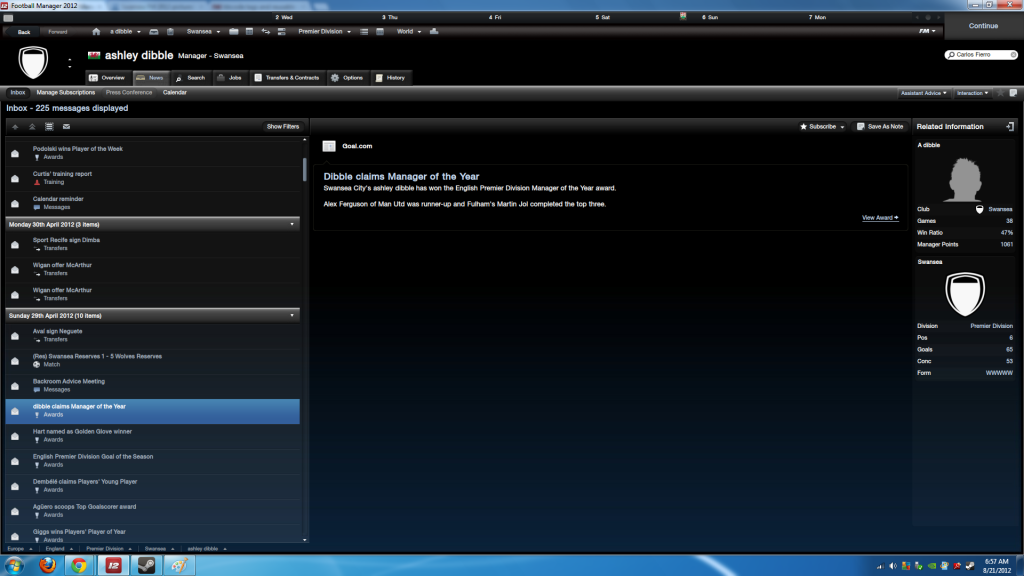Click the notes icon at far right of tab bar
The height and width of the screenshot is (576, 1024).
1014,93
